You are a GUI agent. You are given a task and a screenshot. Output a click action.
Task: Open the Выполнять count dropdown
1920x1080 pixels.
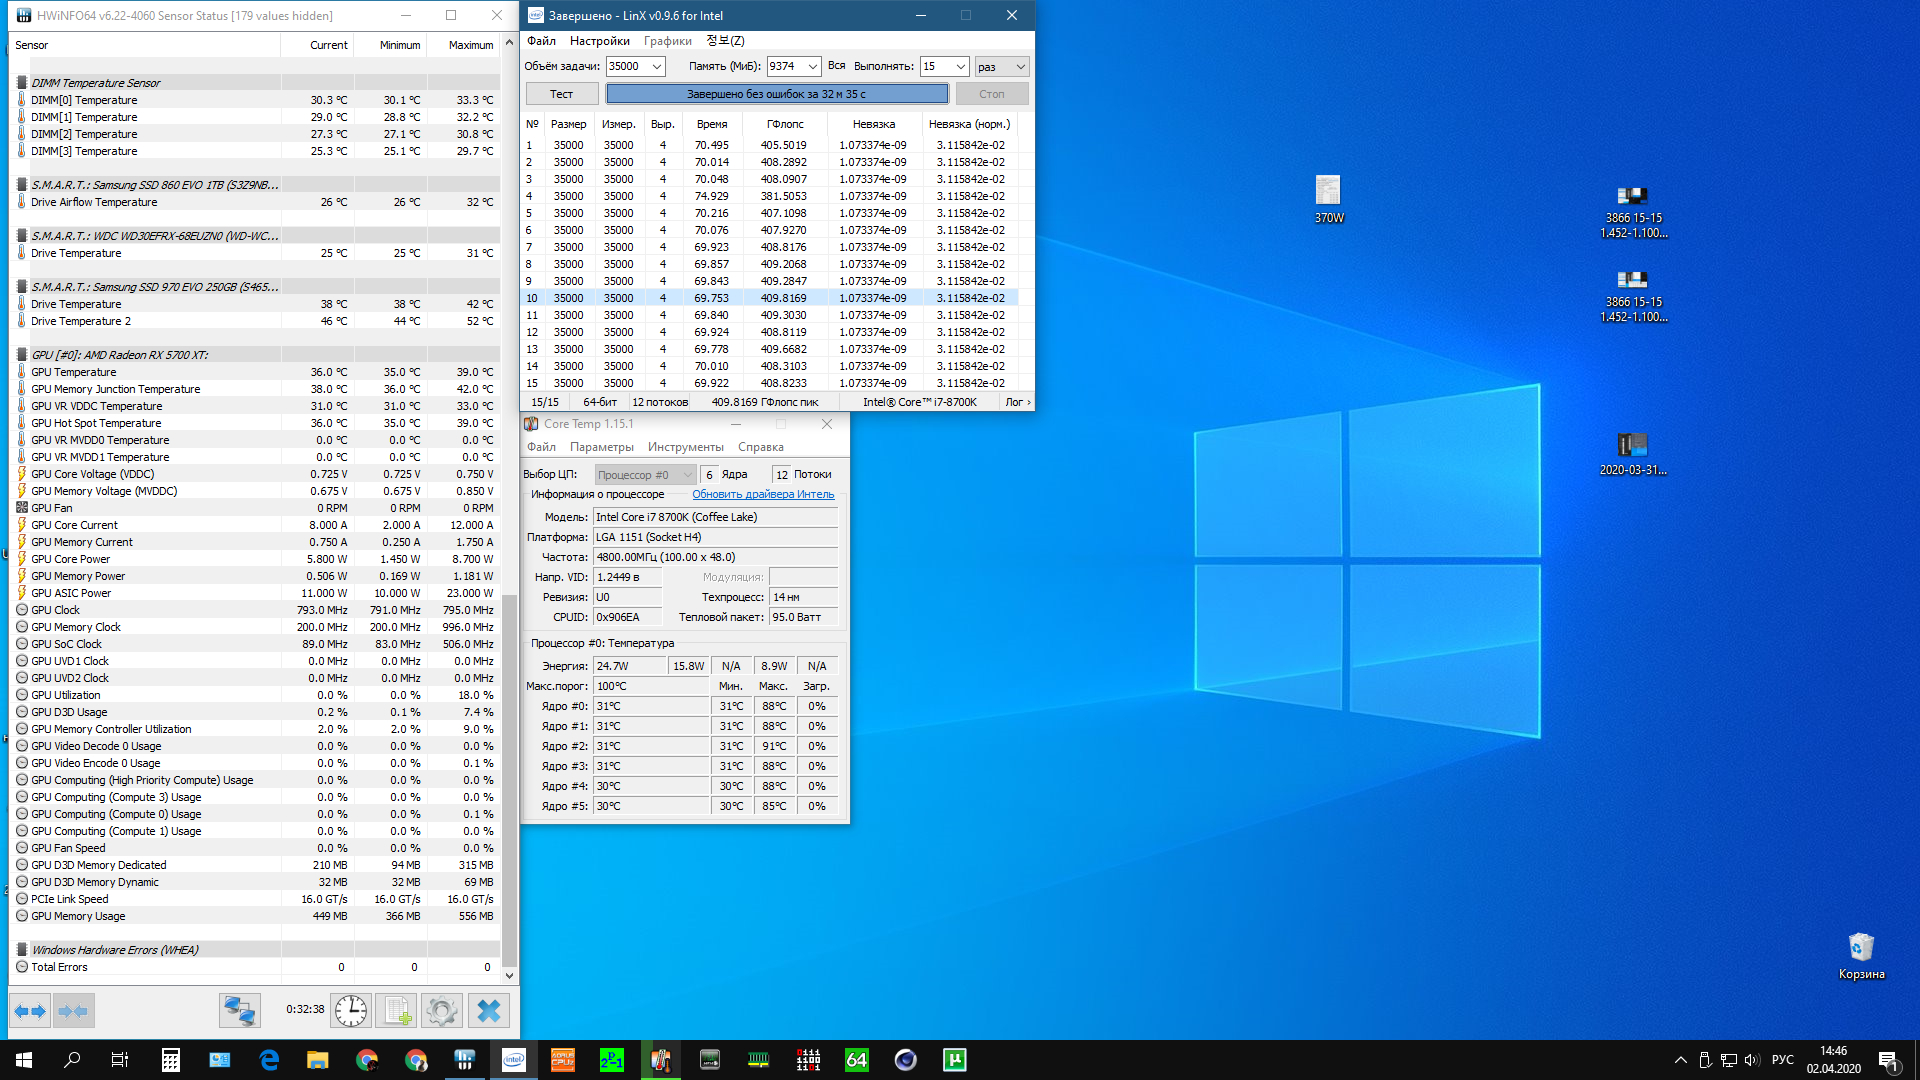point(961,67)
